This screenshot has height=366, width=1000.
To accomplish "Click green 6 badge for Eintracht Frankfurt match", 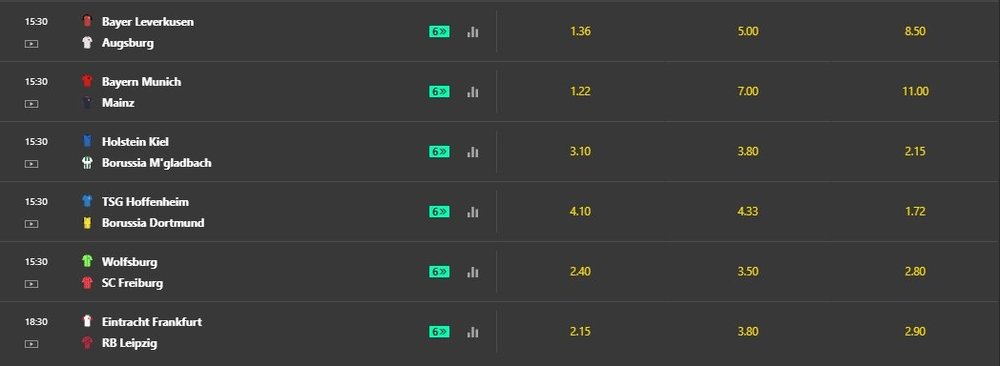I will [439, 332].
